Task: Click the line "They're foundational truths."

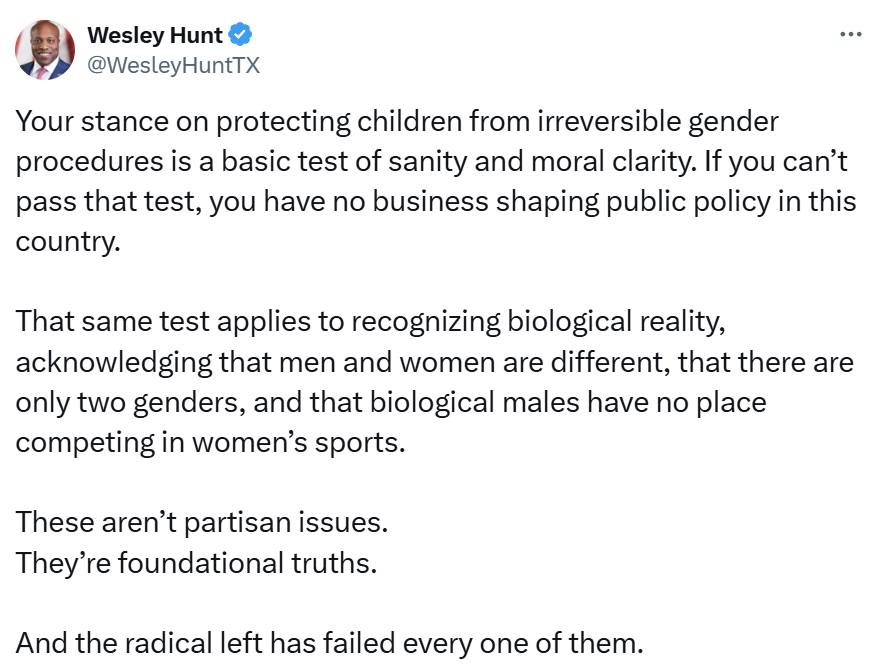Action: coord(196,563)
